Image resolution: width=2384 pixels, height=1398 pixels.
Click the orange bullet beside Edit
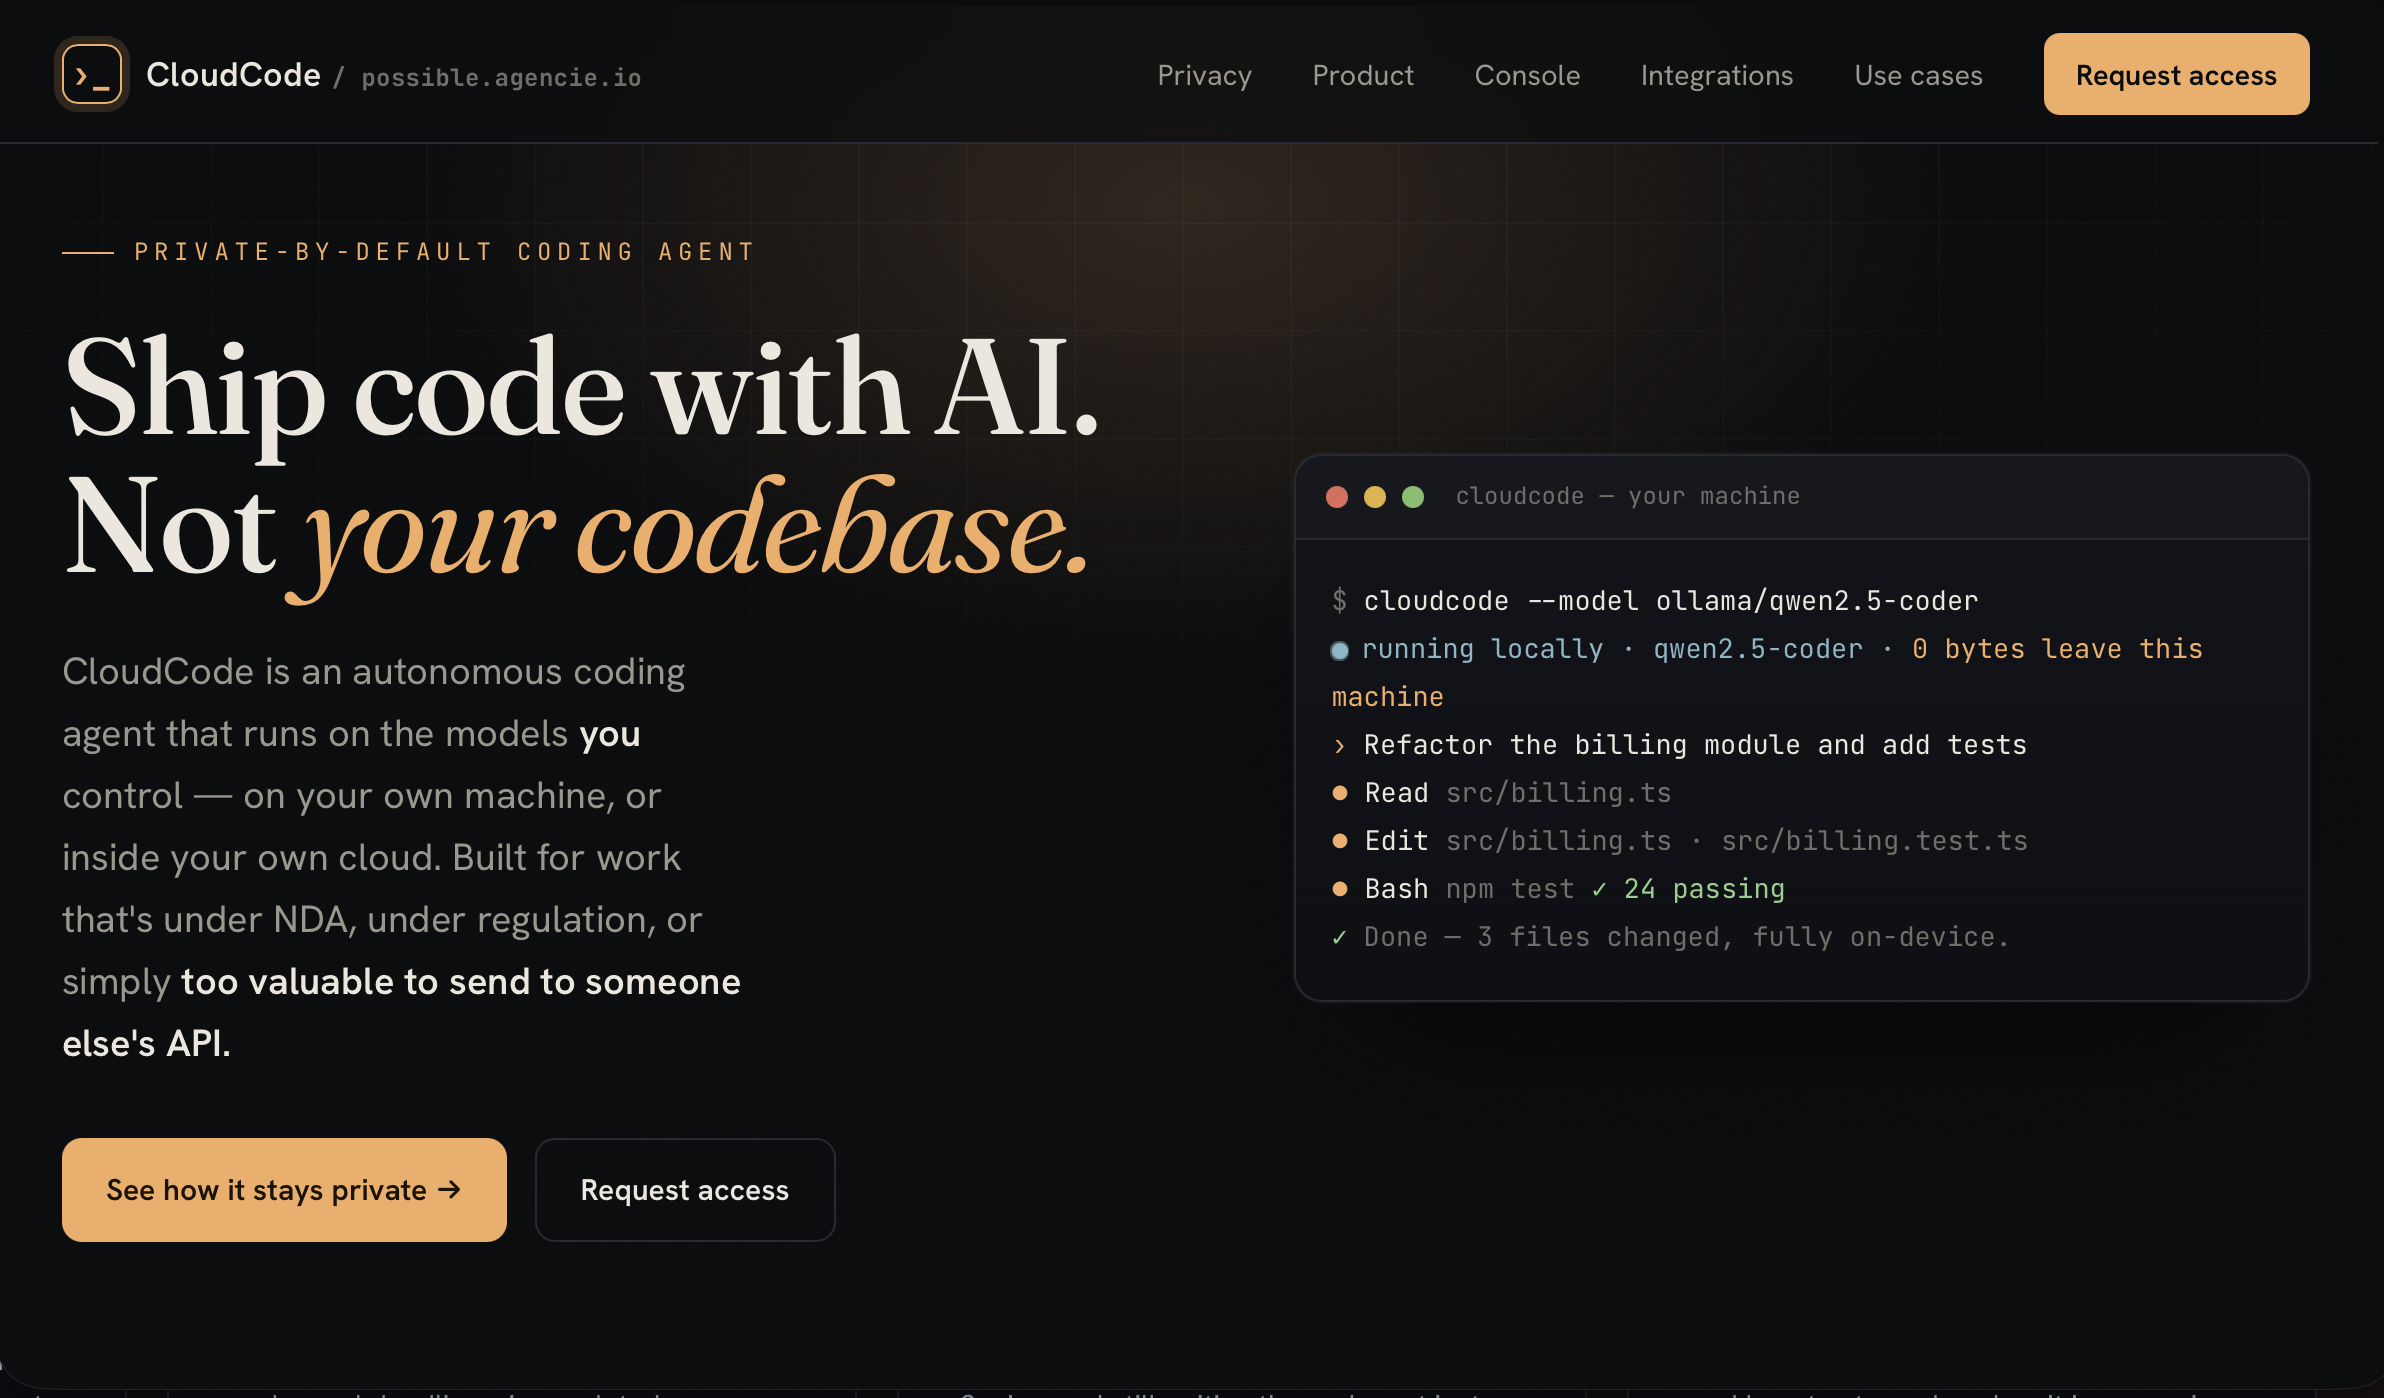coord(1340,841)
